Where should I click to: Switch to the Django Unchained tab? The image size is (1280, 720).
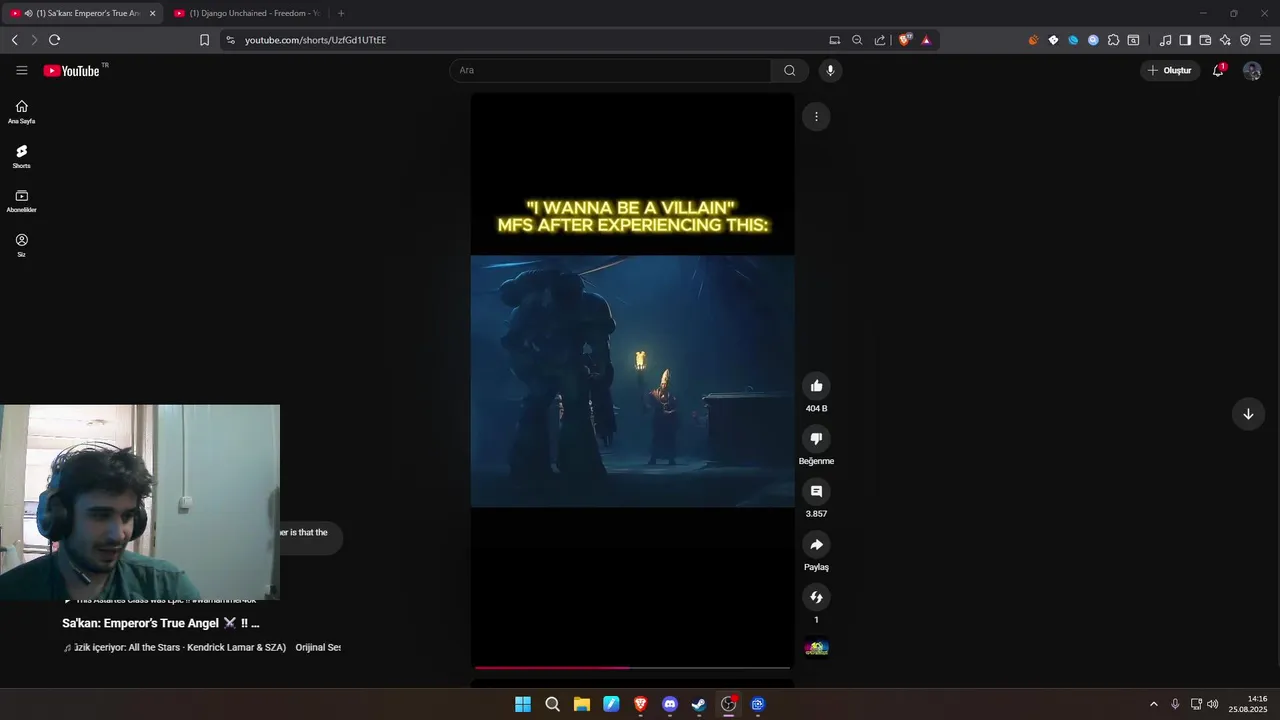pos(246,13)
